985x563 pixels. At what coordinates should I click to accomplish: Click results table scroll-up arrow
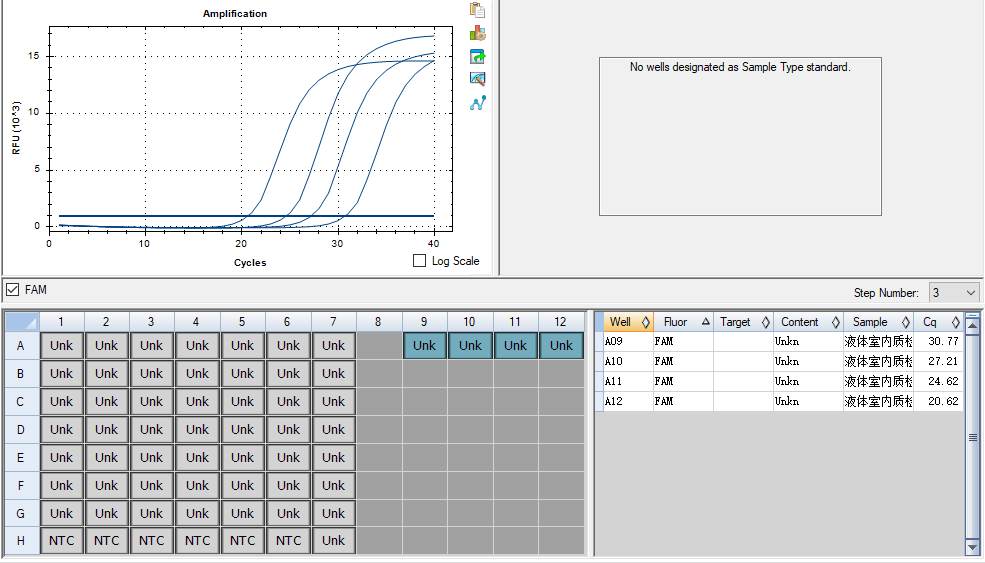coord(972,325)
